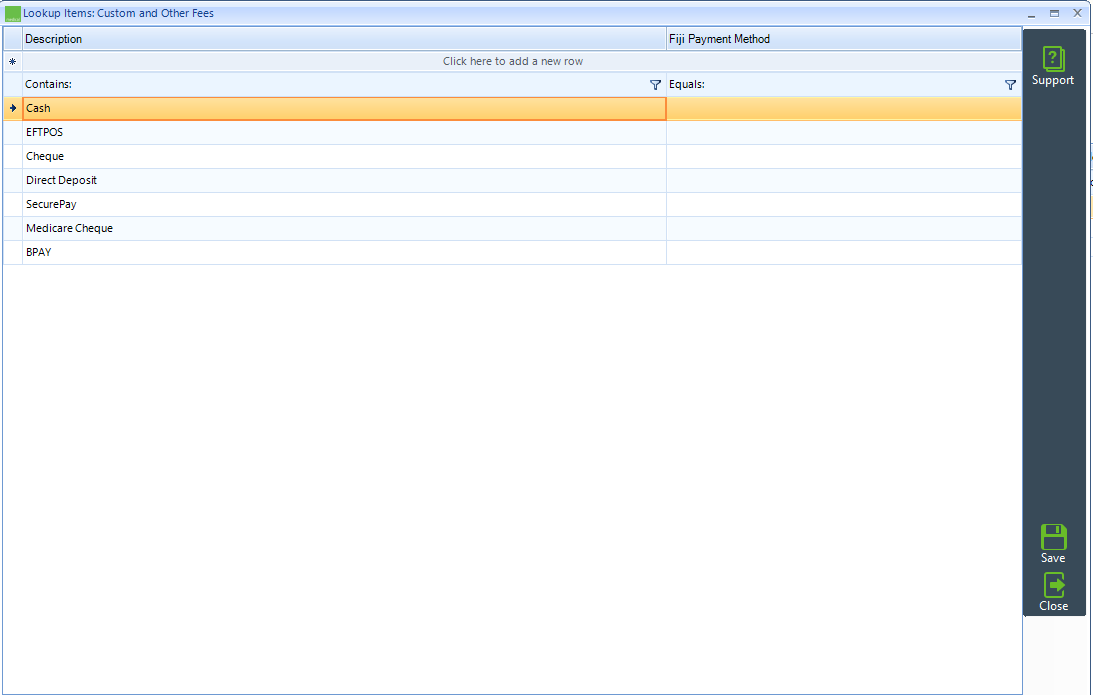Save the lookup item changes

tap(1053, 544)
